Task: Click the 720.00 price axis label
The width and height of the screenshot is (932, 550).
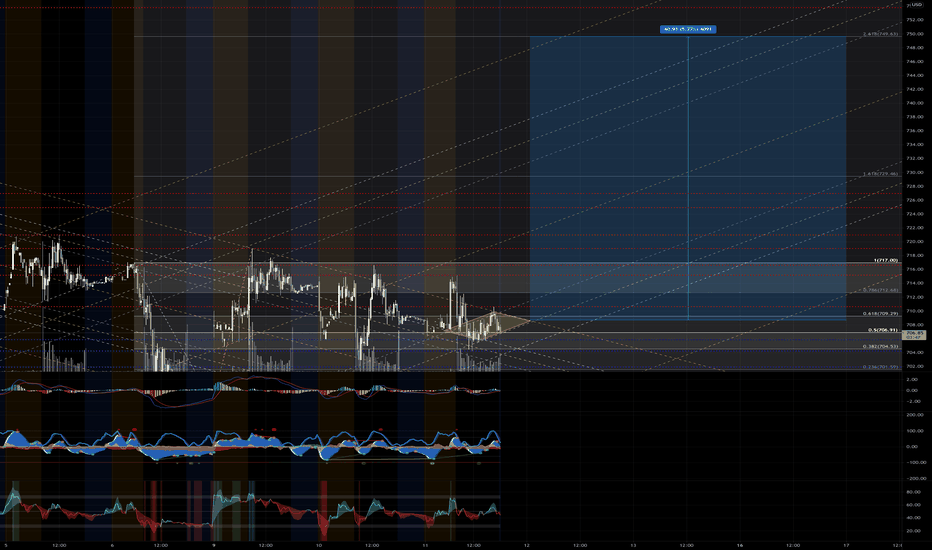Action: [x=914, y=242]
